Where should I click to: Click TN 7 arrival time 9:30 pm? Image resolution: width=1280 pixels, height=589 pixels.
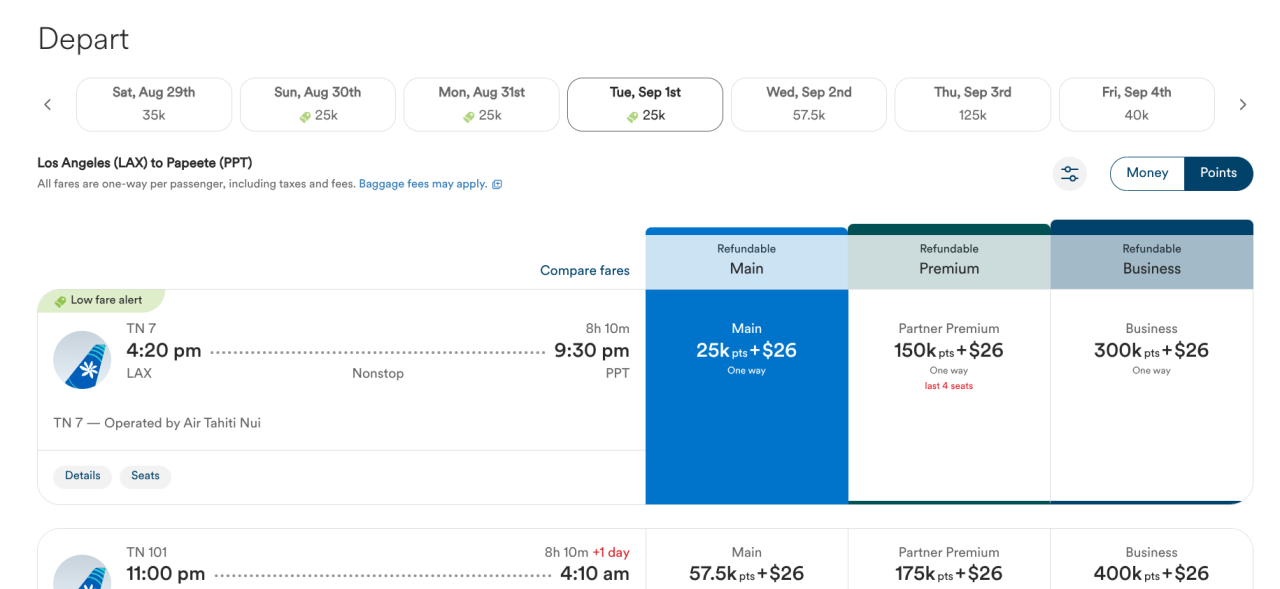pos(592,350)
